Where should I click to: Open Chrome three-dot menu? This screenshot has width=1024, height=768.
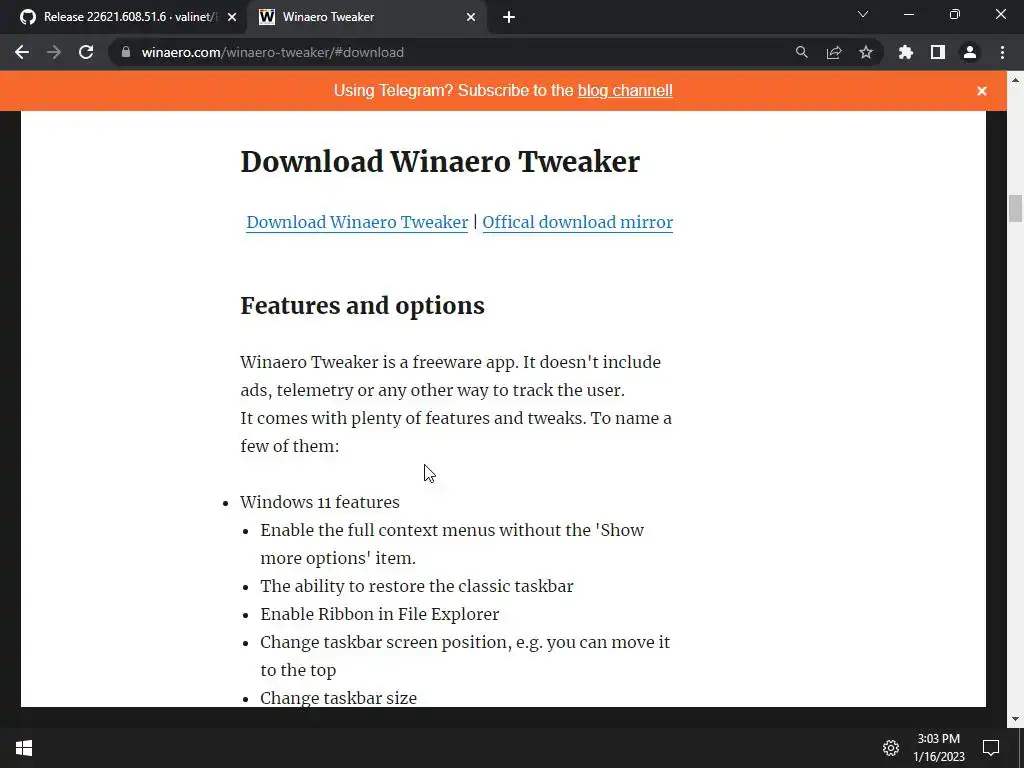[x=1002, y=52]
